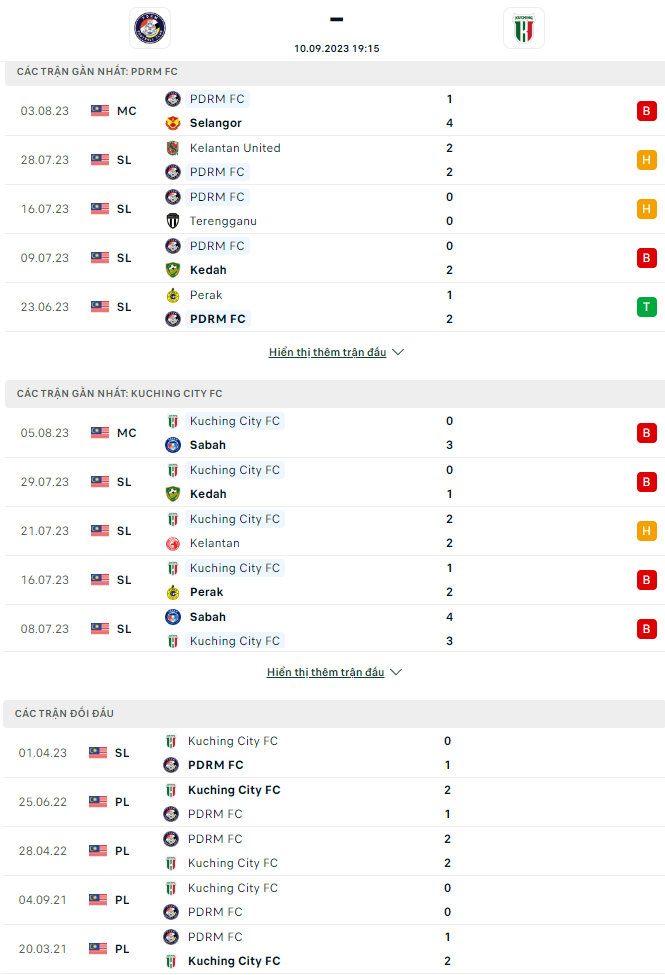Toggle the green T result badge
This screenshot has width=665, height=975.
tap(647, 307)
